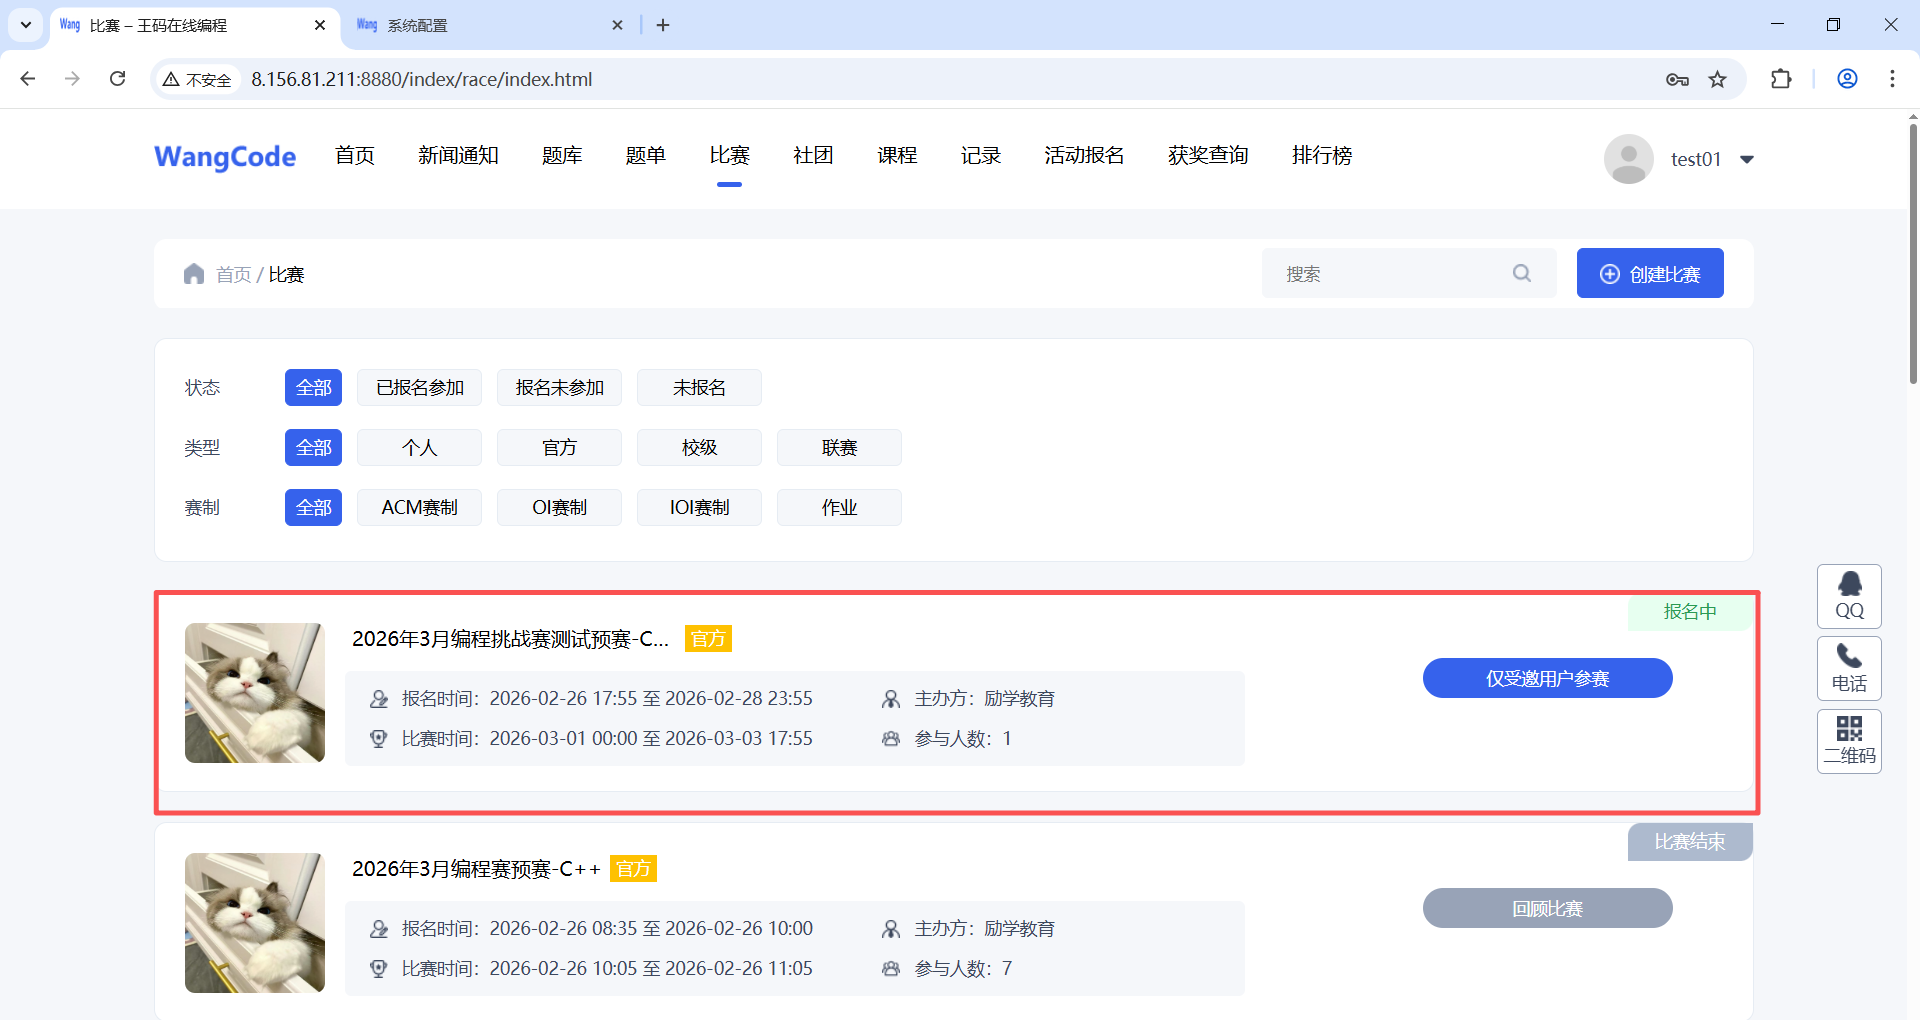1920x1020 pixels.
Task: Bookmark this page with star icon
Action: (x=1717, y=79)
